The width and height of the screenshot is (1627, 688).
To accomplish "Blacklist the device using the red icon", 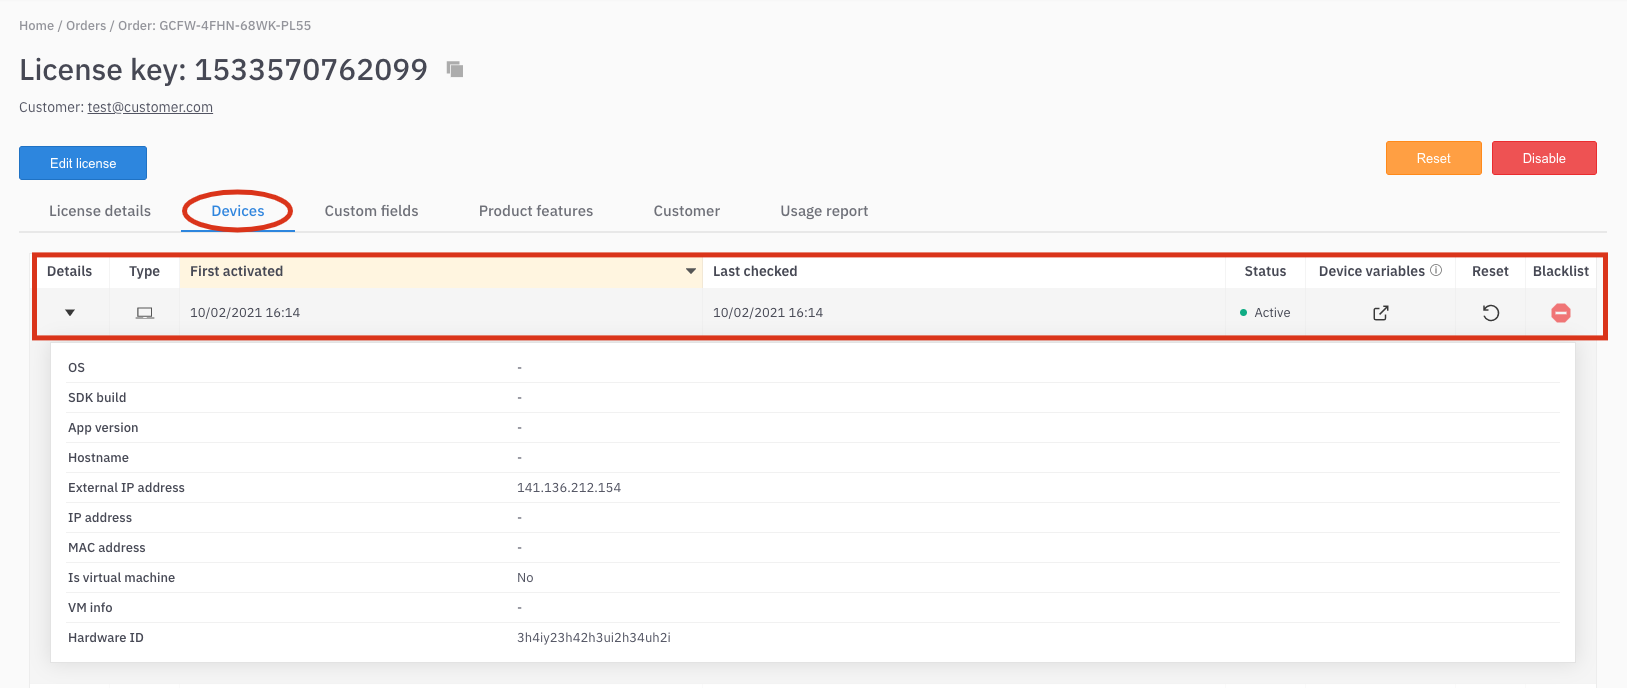I will click(1560, 313).
